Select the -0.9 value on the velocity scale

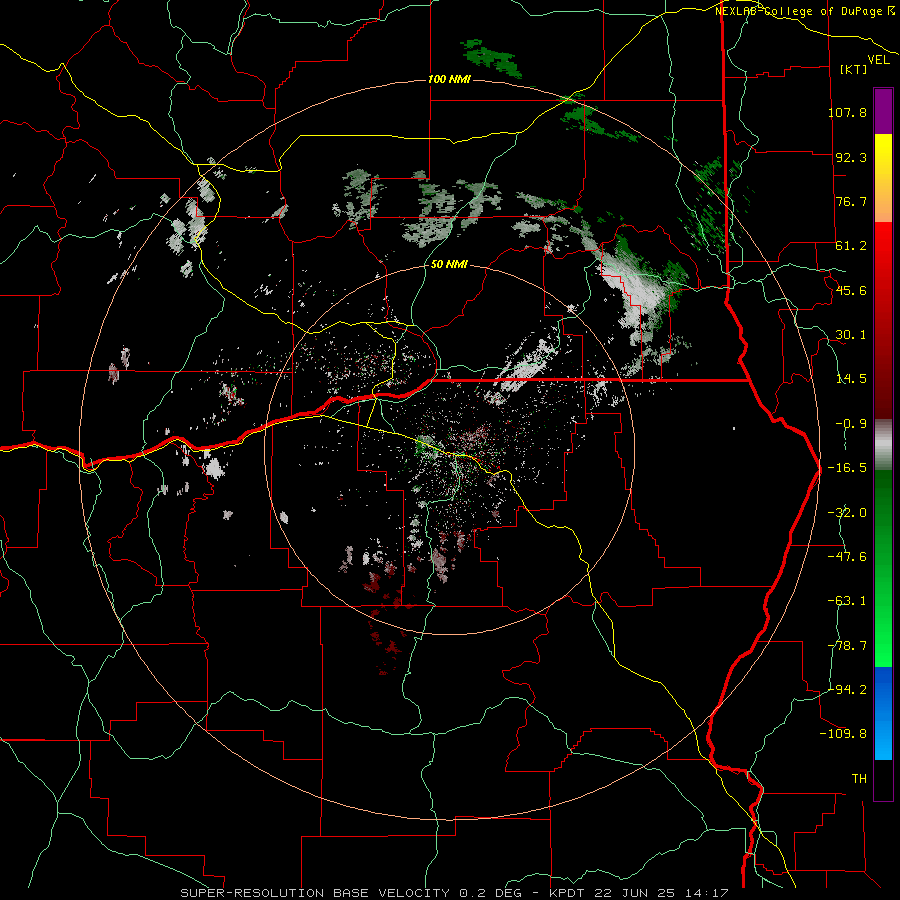(851, 424)
